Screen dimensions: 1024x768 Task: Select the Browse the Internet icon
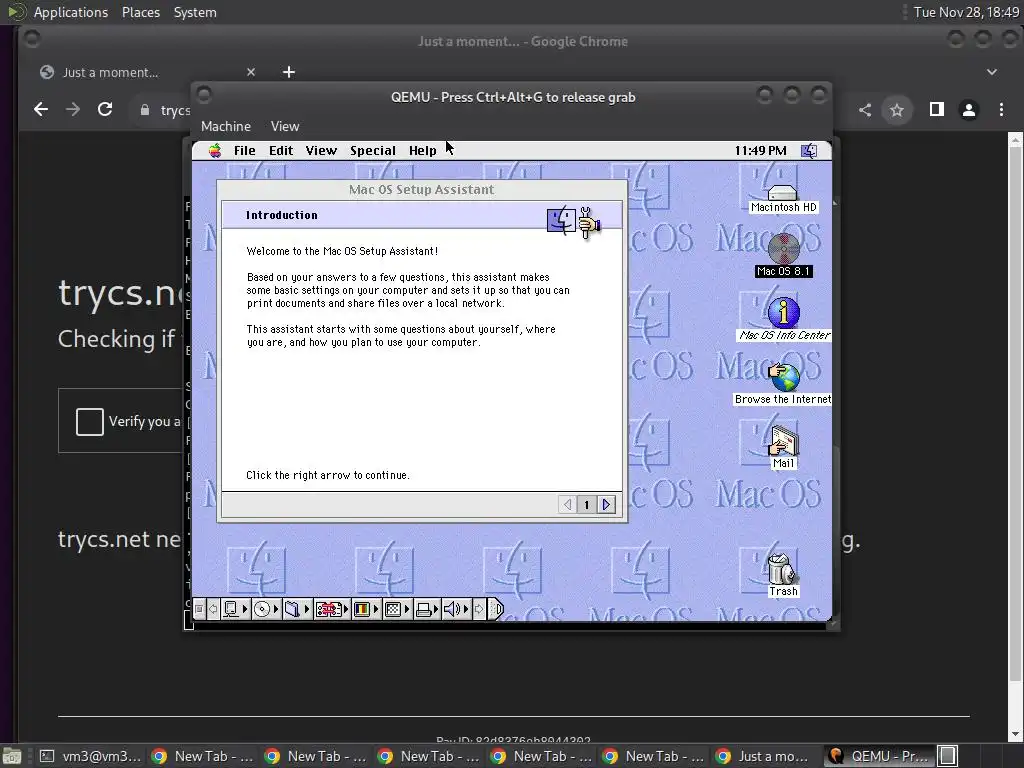point(783,384)
